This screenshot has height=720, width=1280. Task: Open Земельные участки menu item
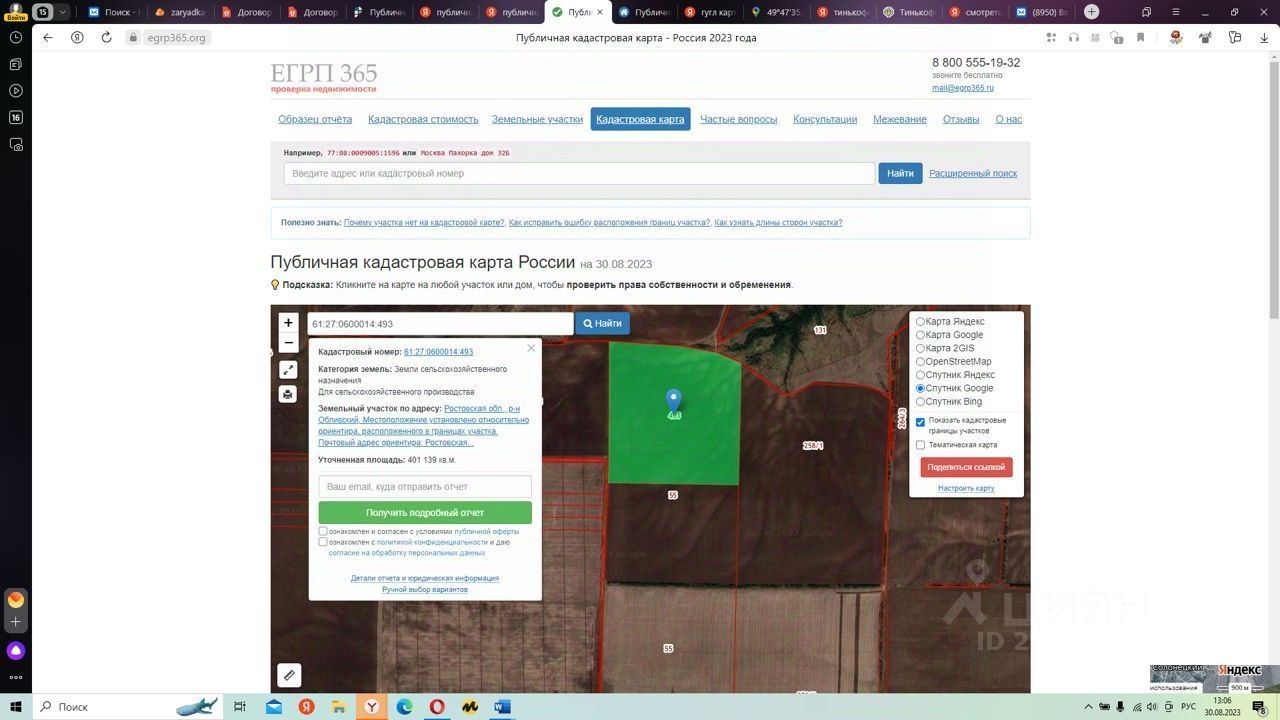[x=537, y=119]
